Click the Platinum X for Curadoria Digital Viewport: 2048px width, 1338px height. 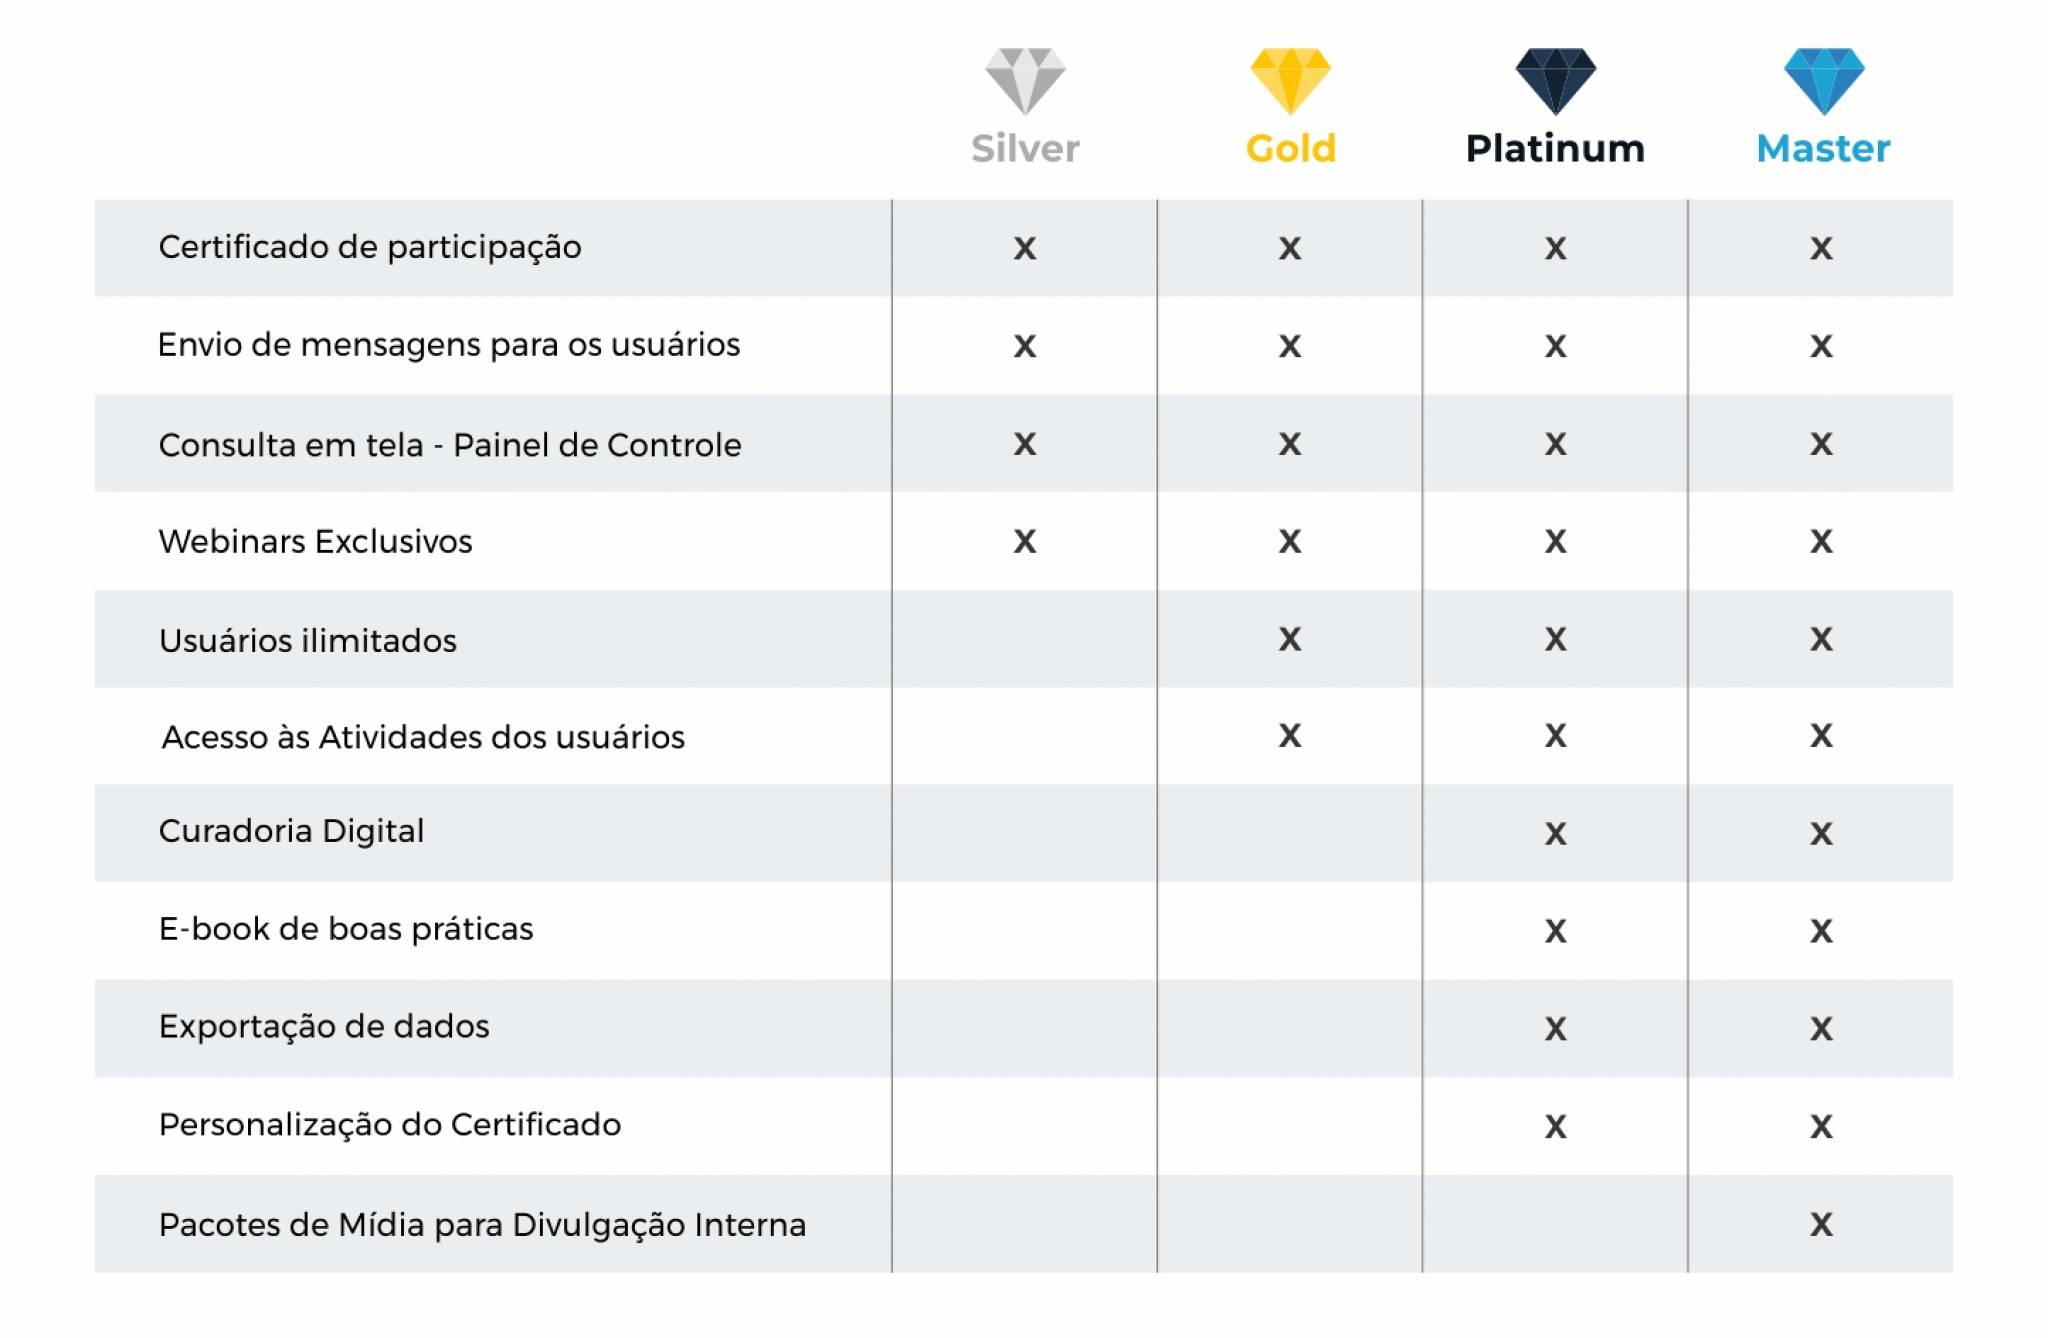(1555, 833)
